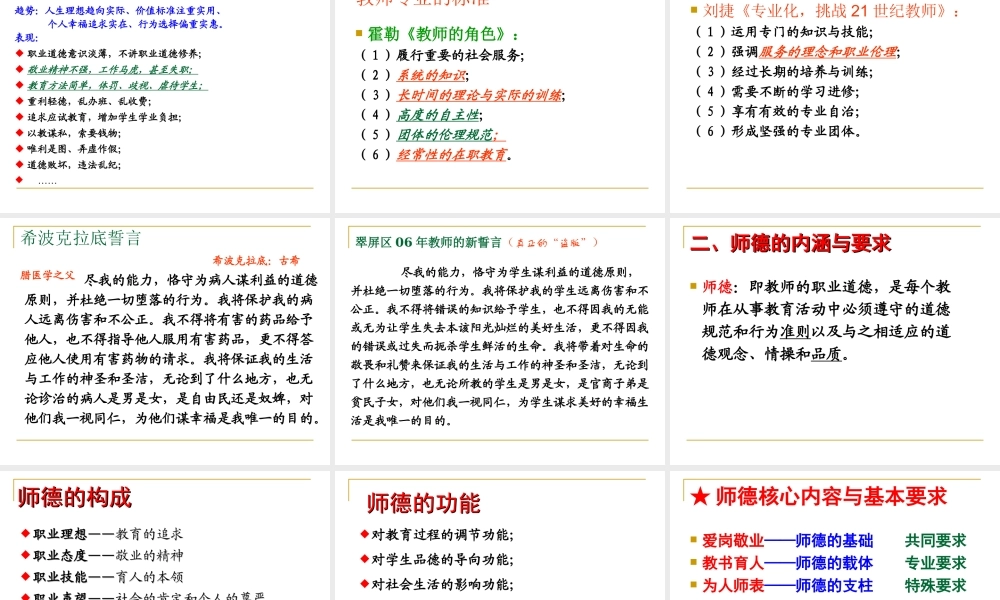
Task: Click the line 享有有效的专业自治
Action: coord(777,111)
